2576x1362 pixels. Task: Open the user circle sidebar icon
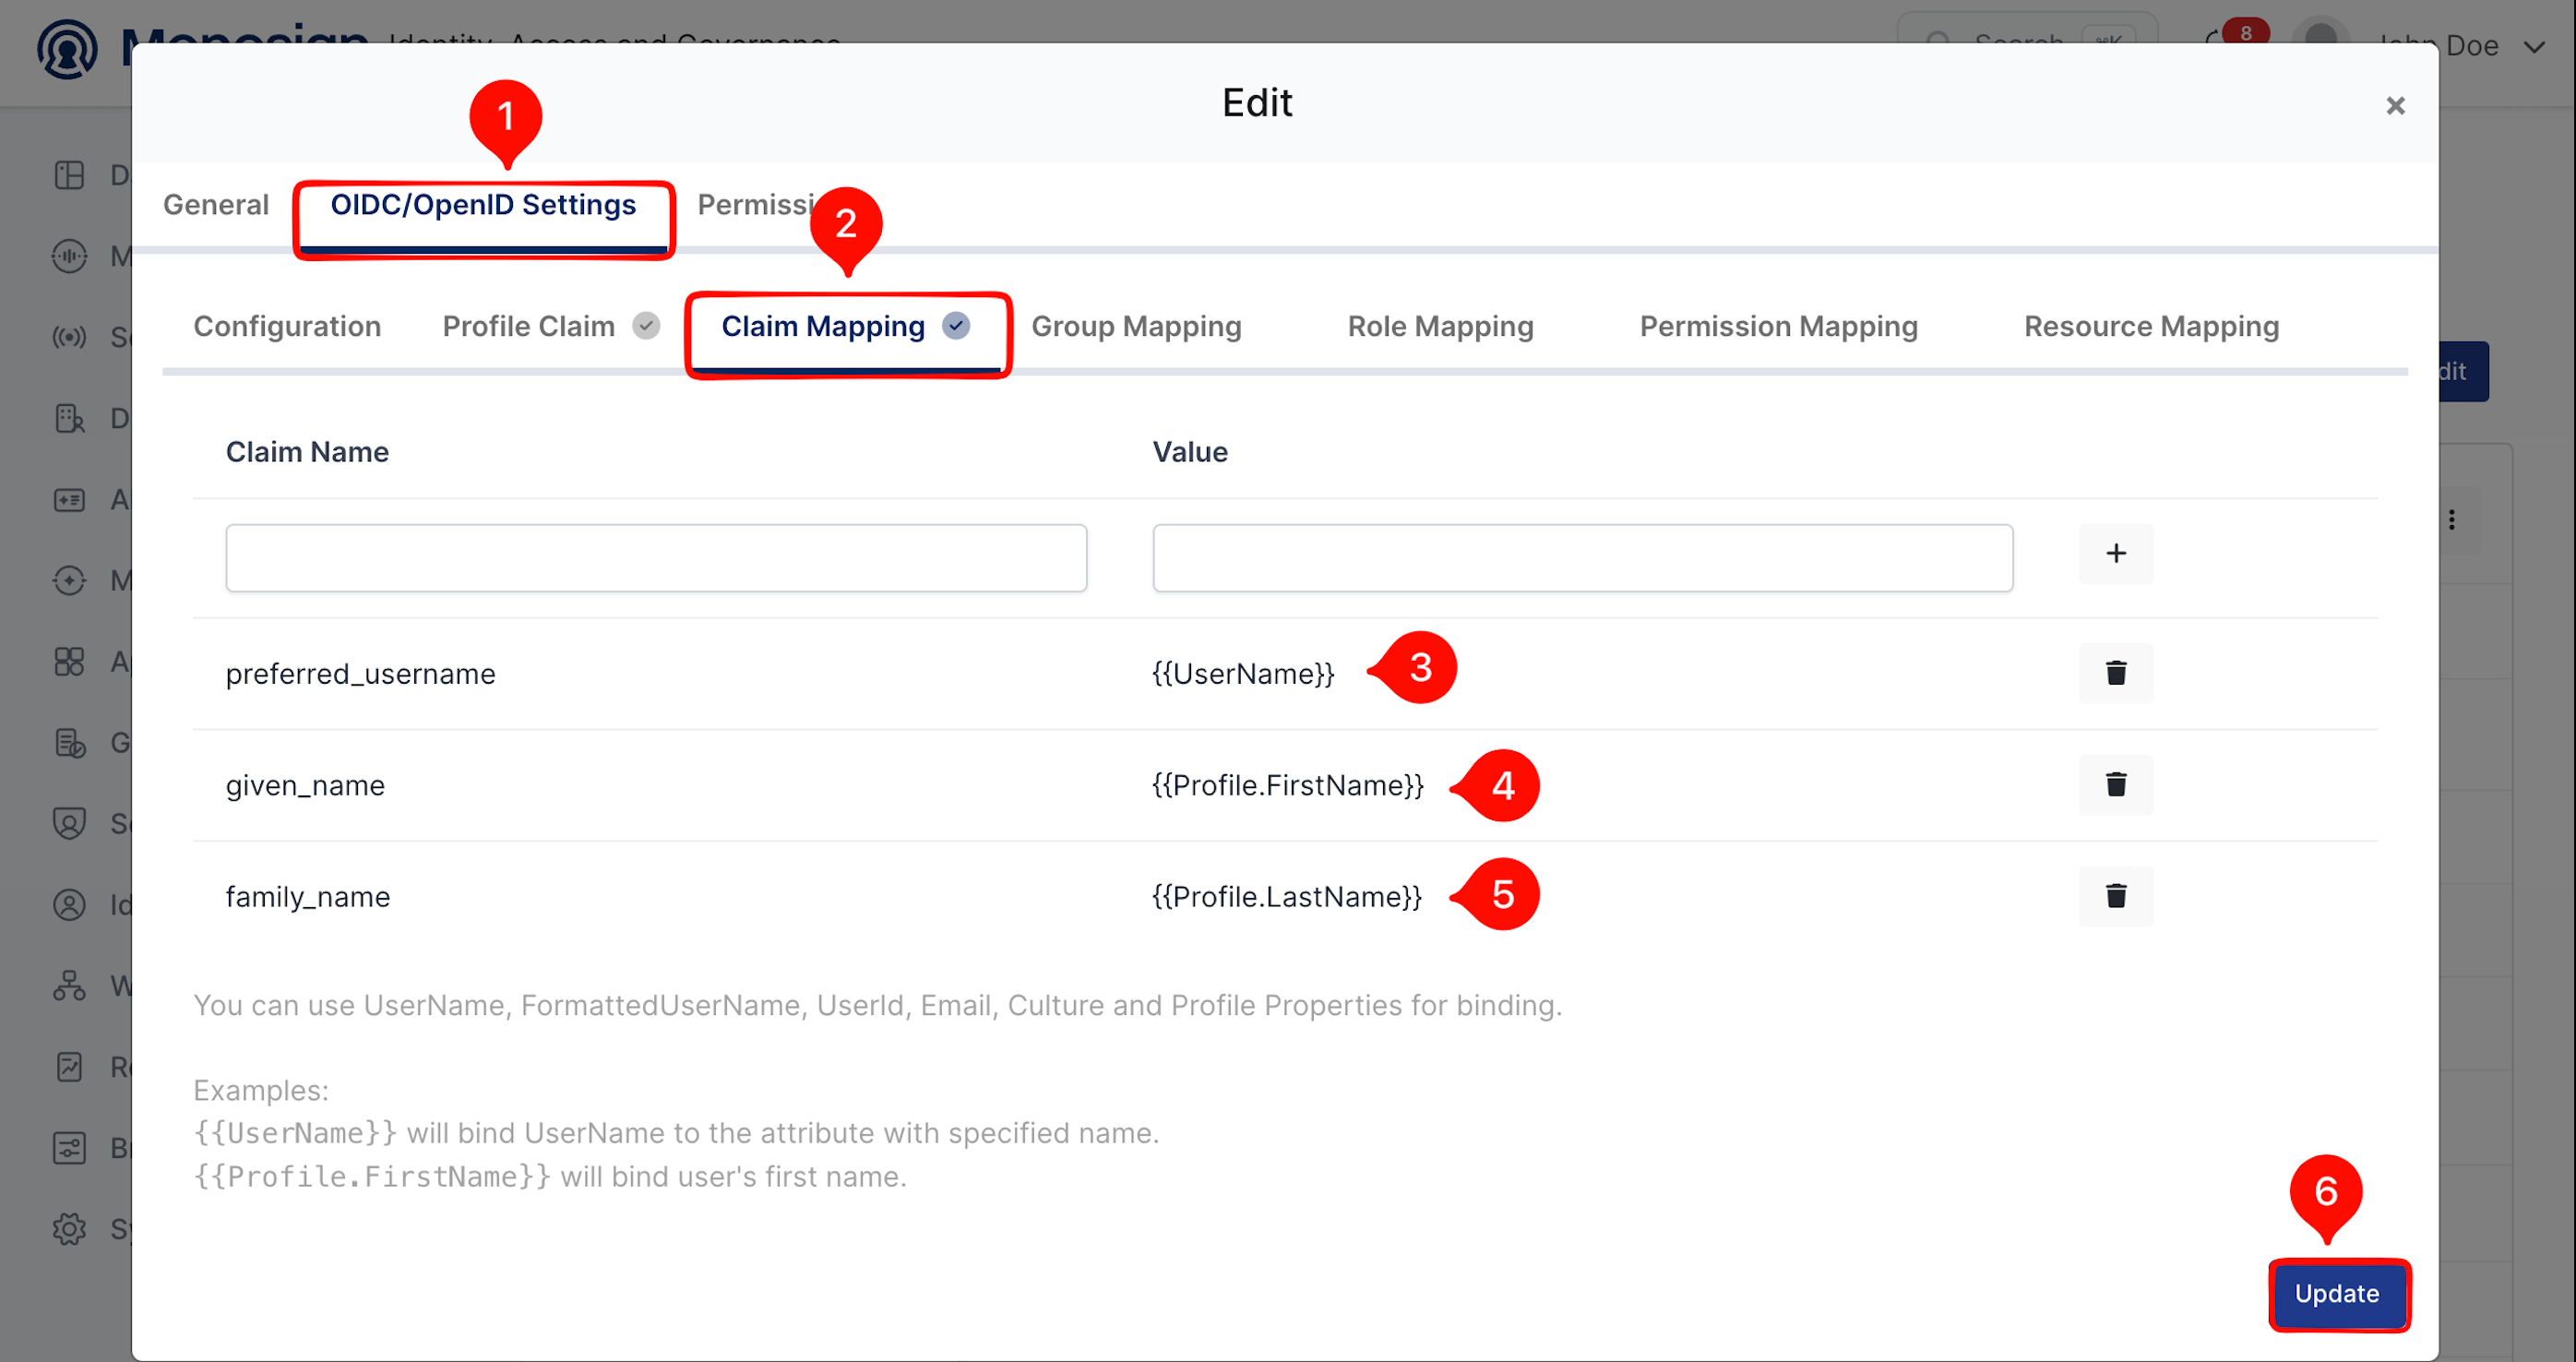tap(69, 904)
